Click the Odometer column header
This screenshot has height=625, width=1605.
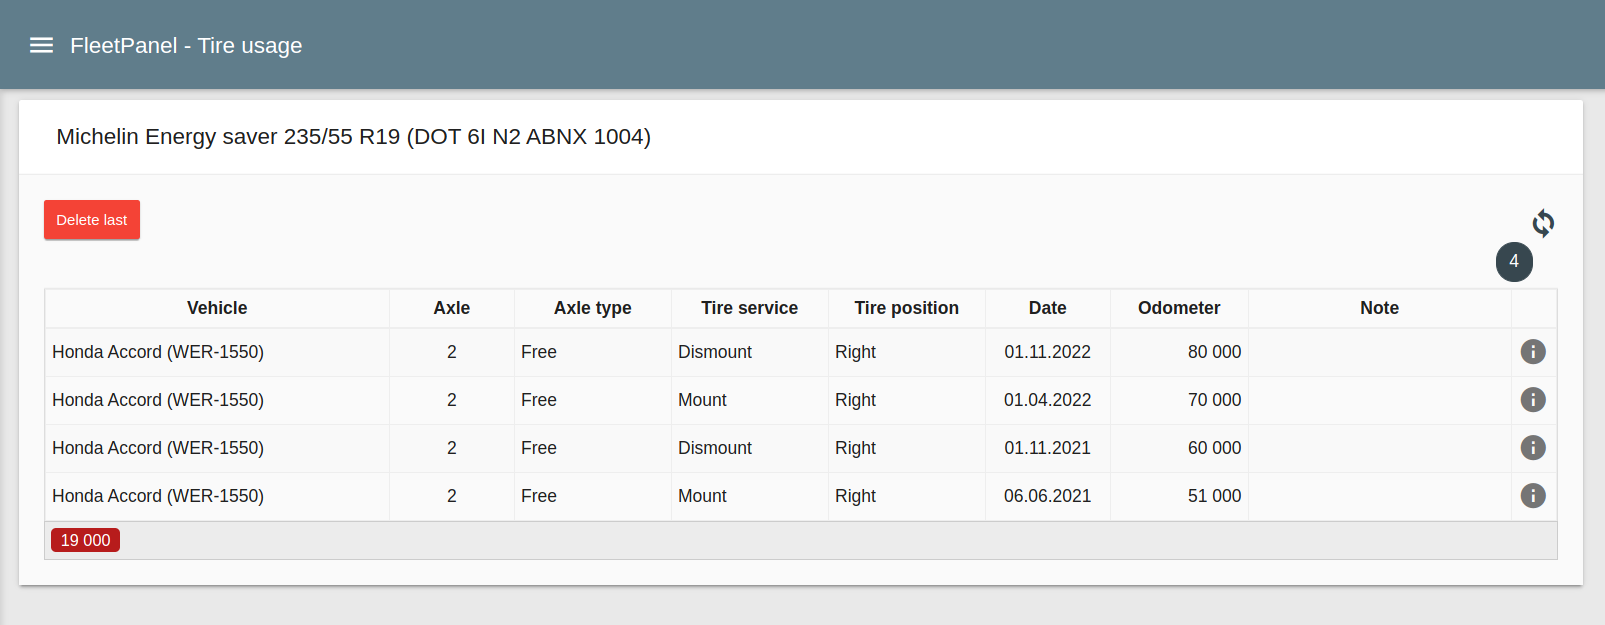tap(1178, 308)
